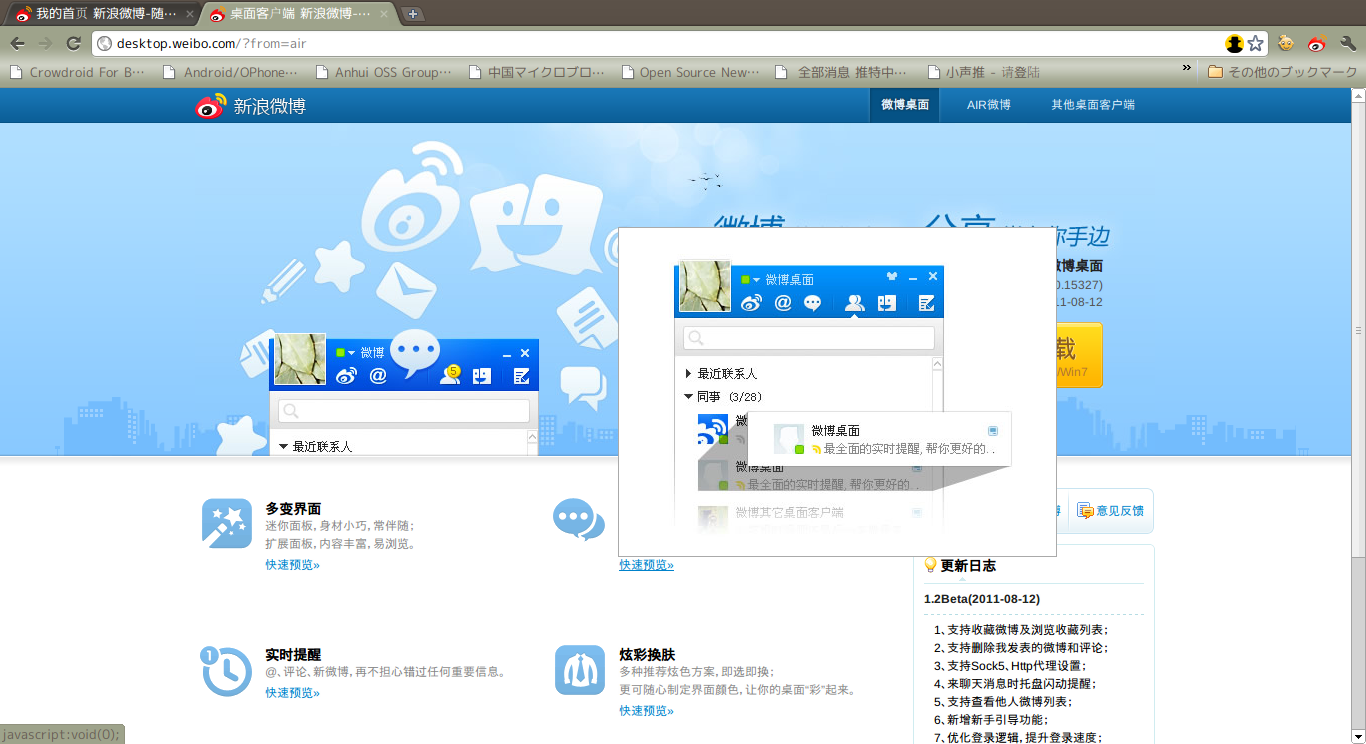Click contacts icon with badge 5
1366x744 pixels.
click(x=449, y=375)
